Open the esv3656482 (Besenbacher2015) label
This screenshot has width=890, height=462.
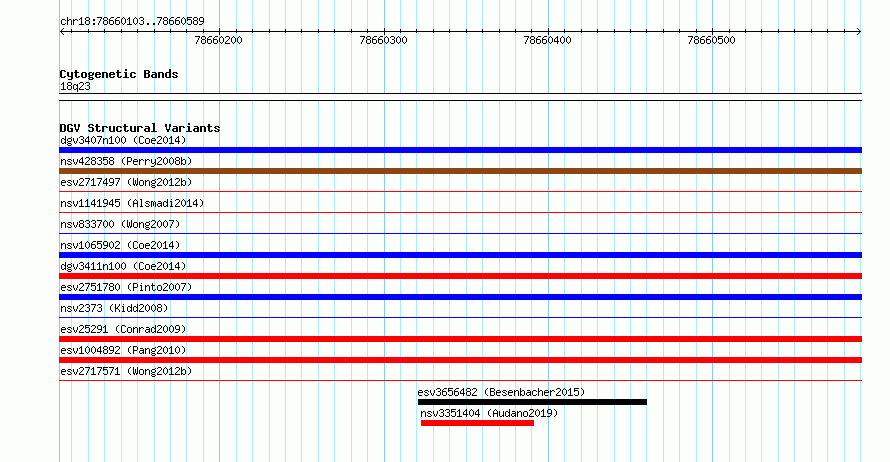pos(501,392)
